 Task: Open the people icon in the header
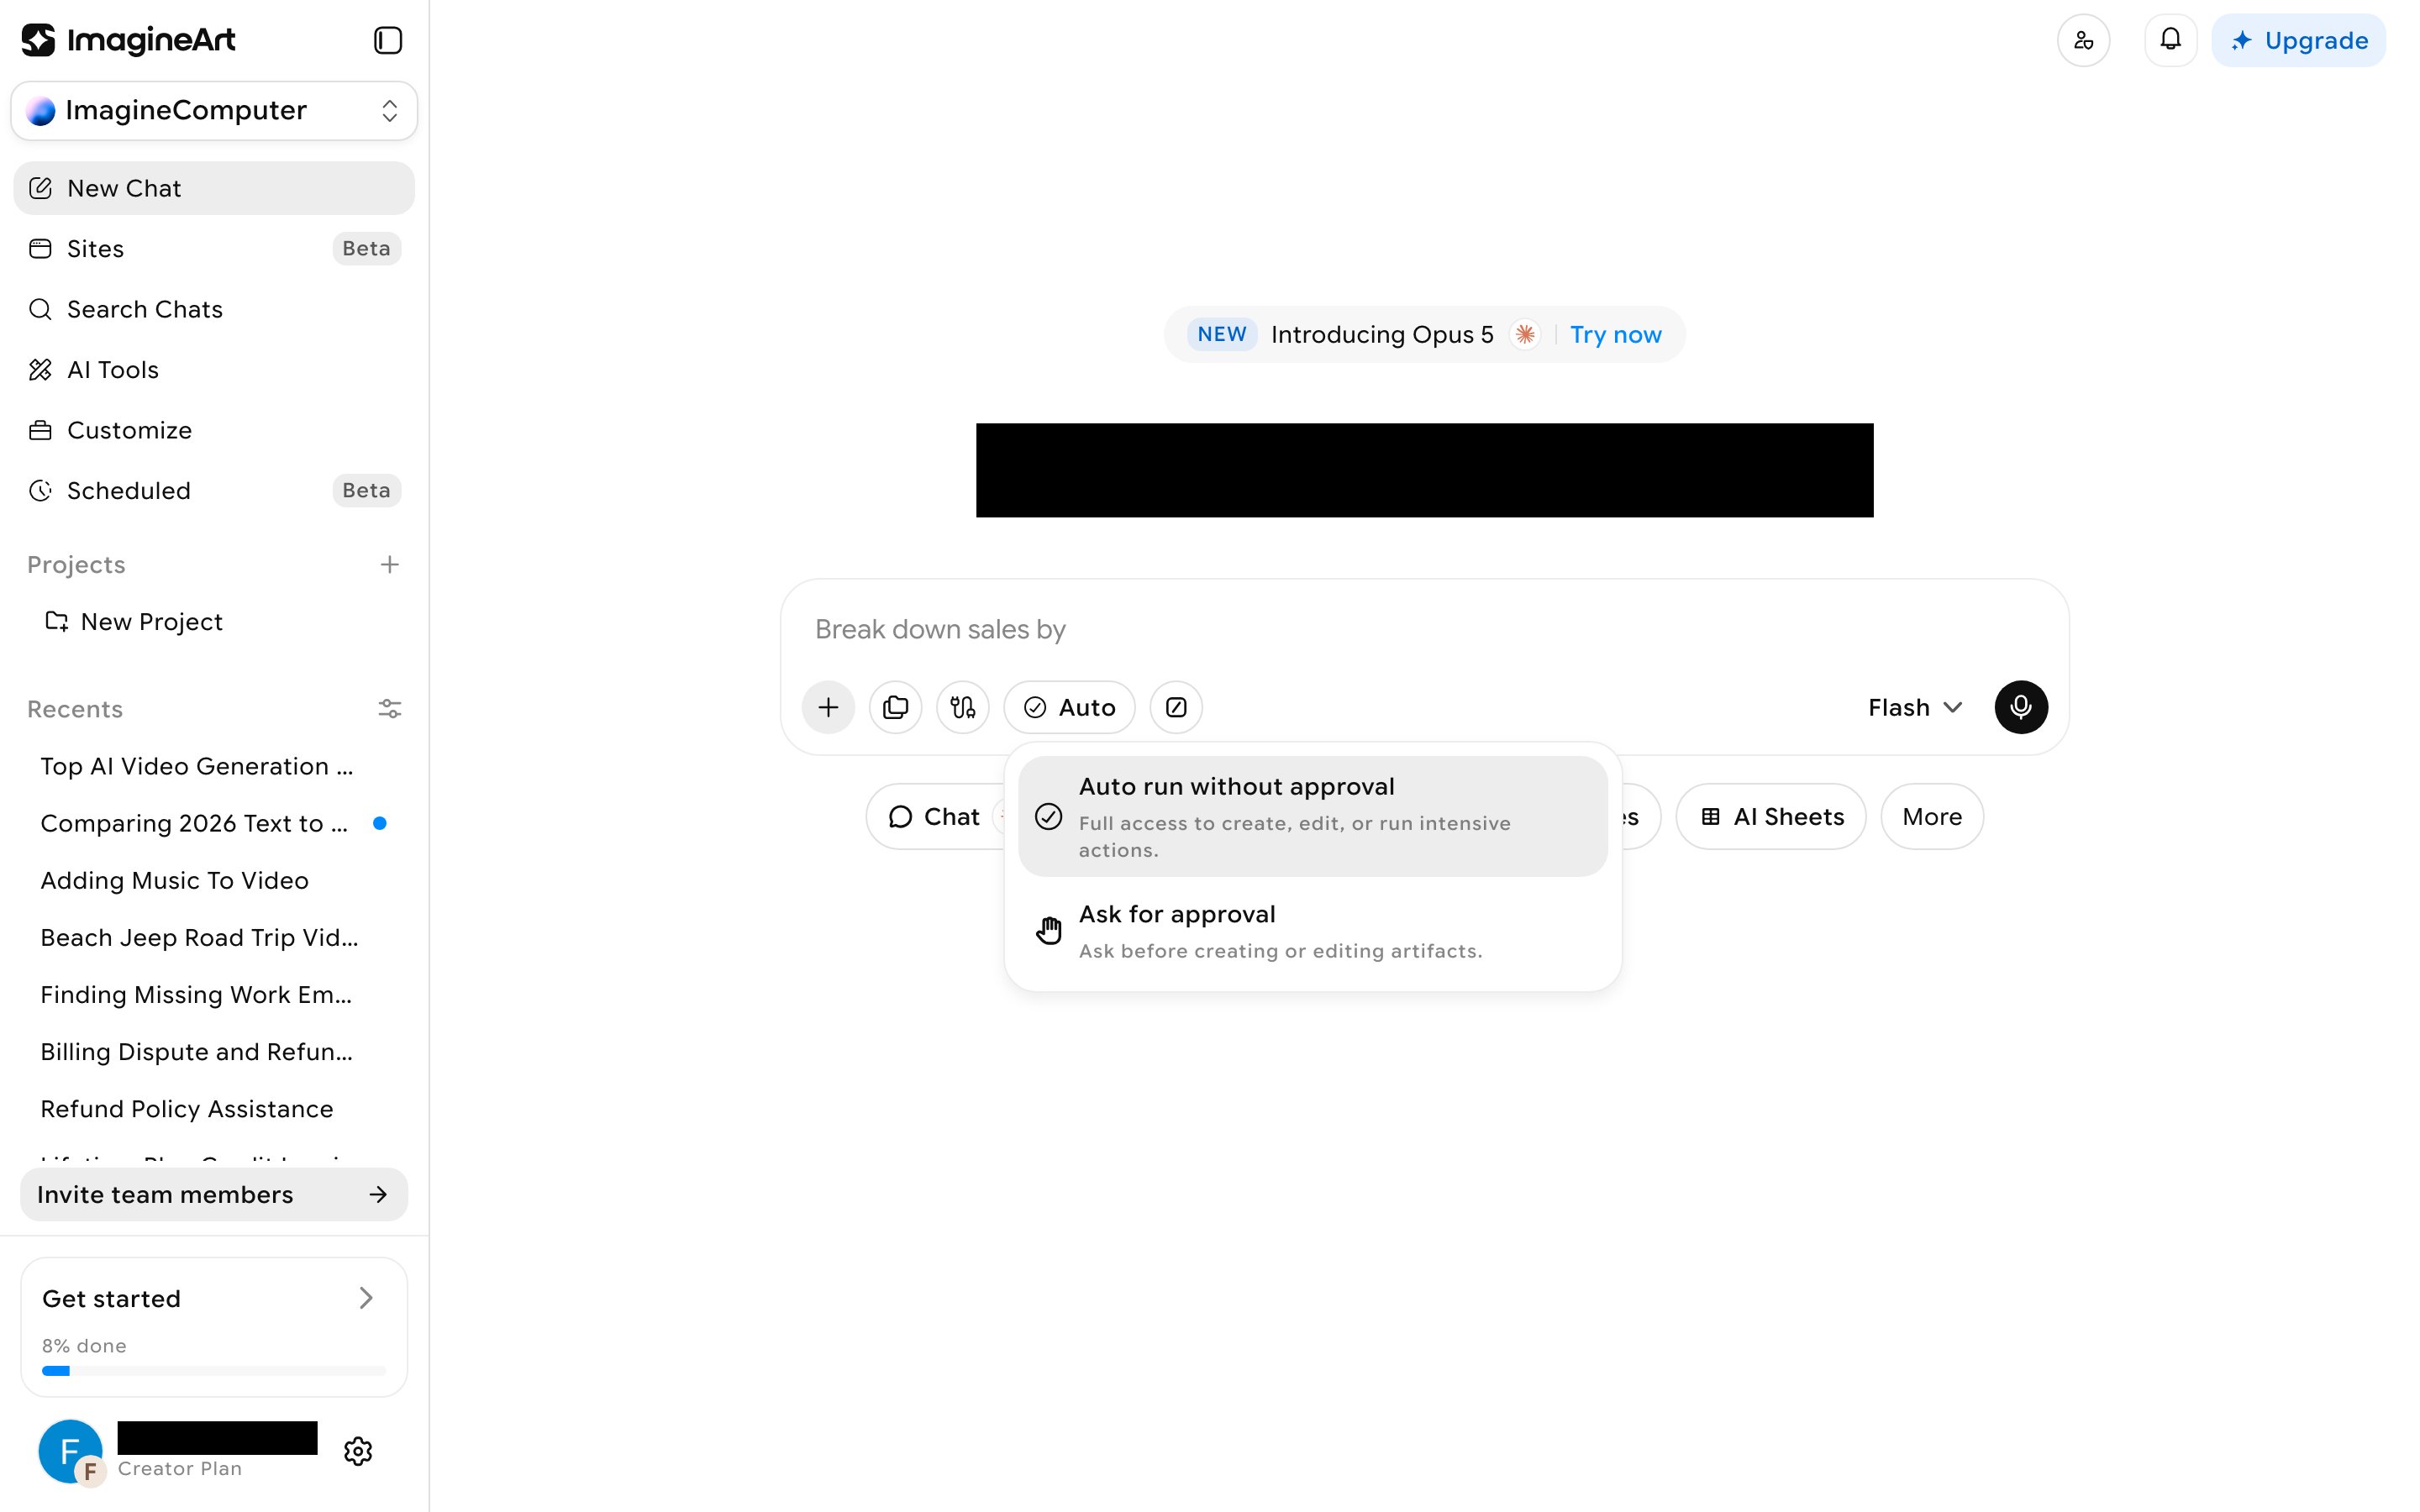tap(2083, 40)
